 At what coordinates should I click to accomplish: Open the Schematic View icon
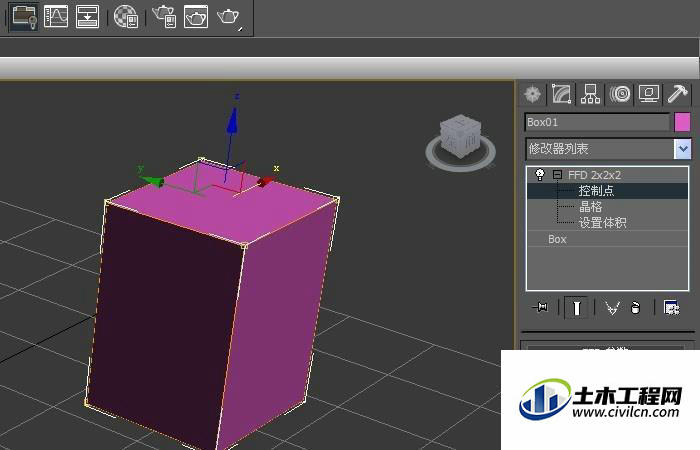click(x=88, y=17)
